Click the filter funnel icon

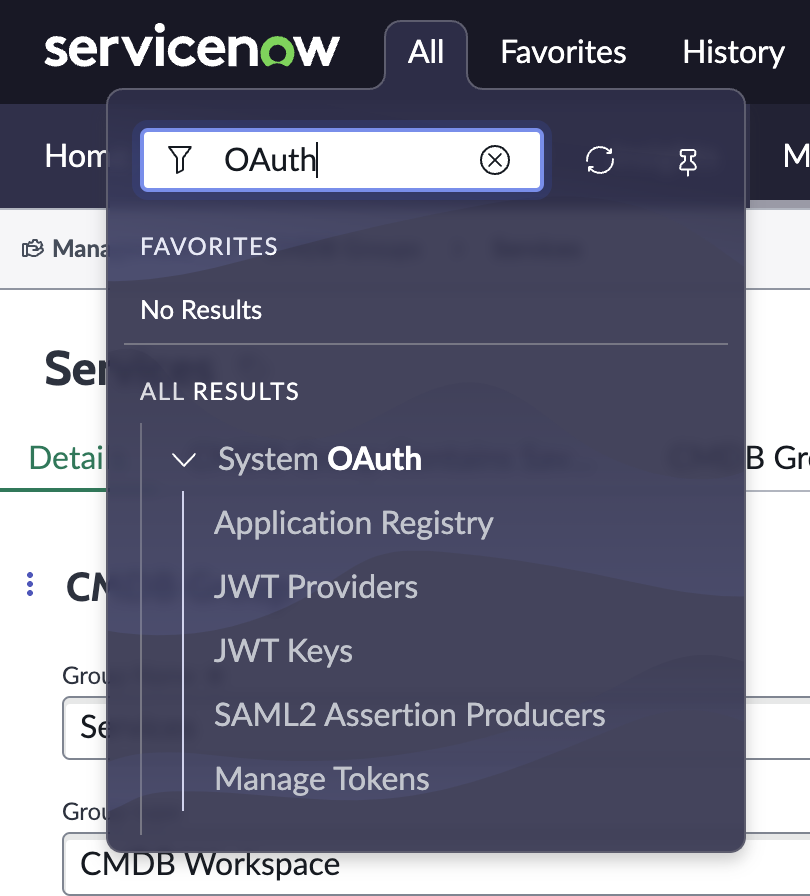tap(179, 159)
